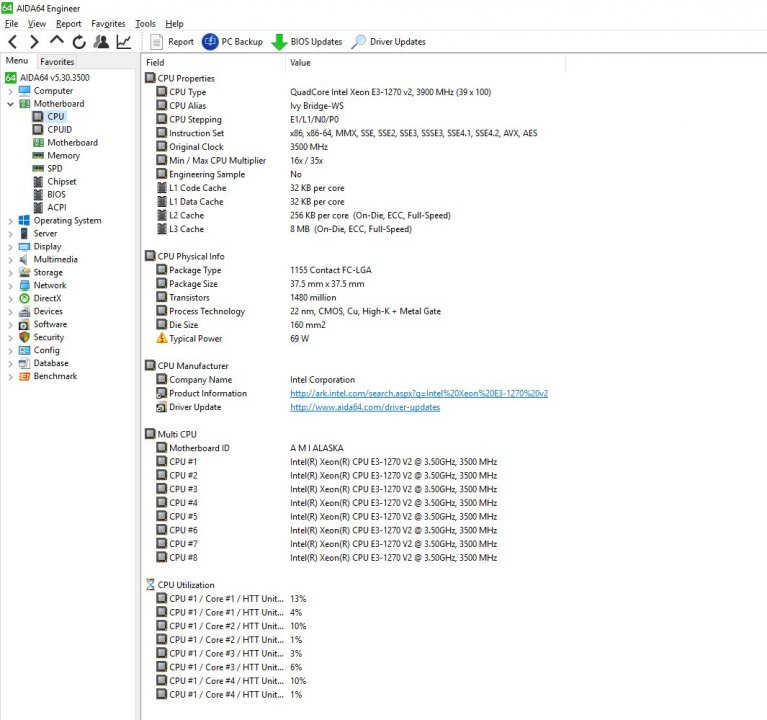Open the aida64.com driver-updates link

pyautogui.click(x=365, y=407)
